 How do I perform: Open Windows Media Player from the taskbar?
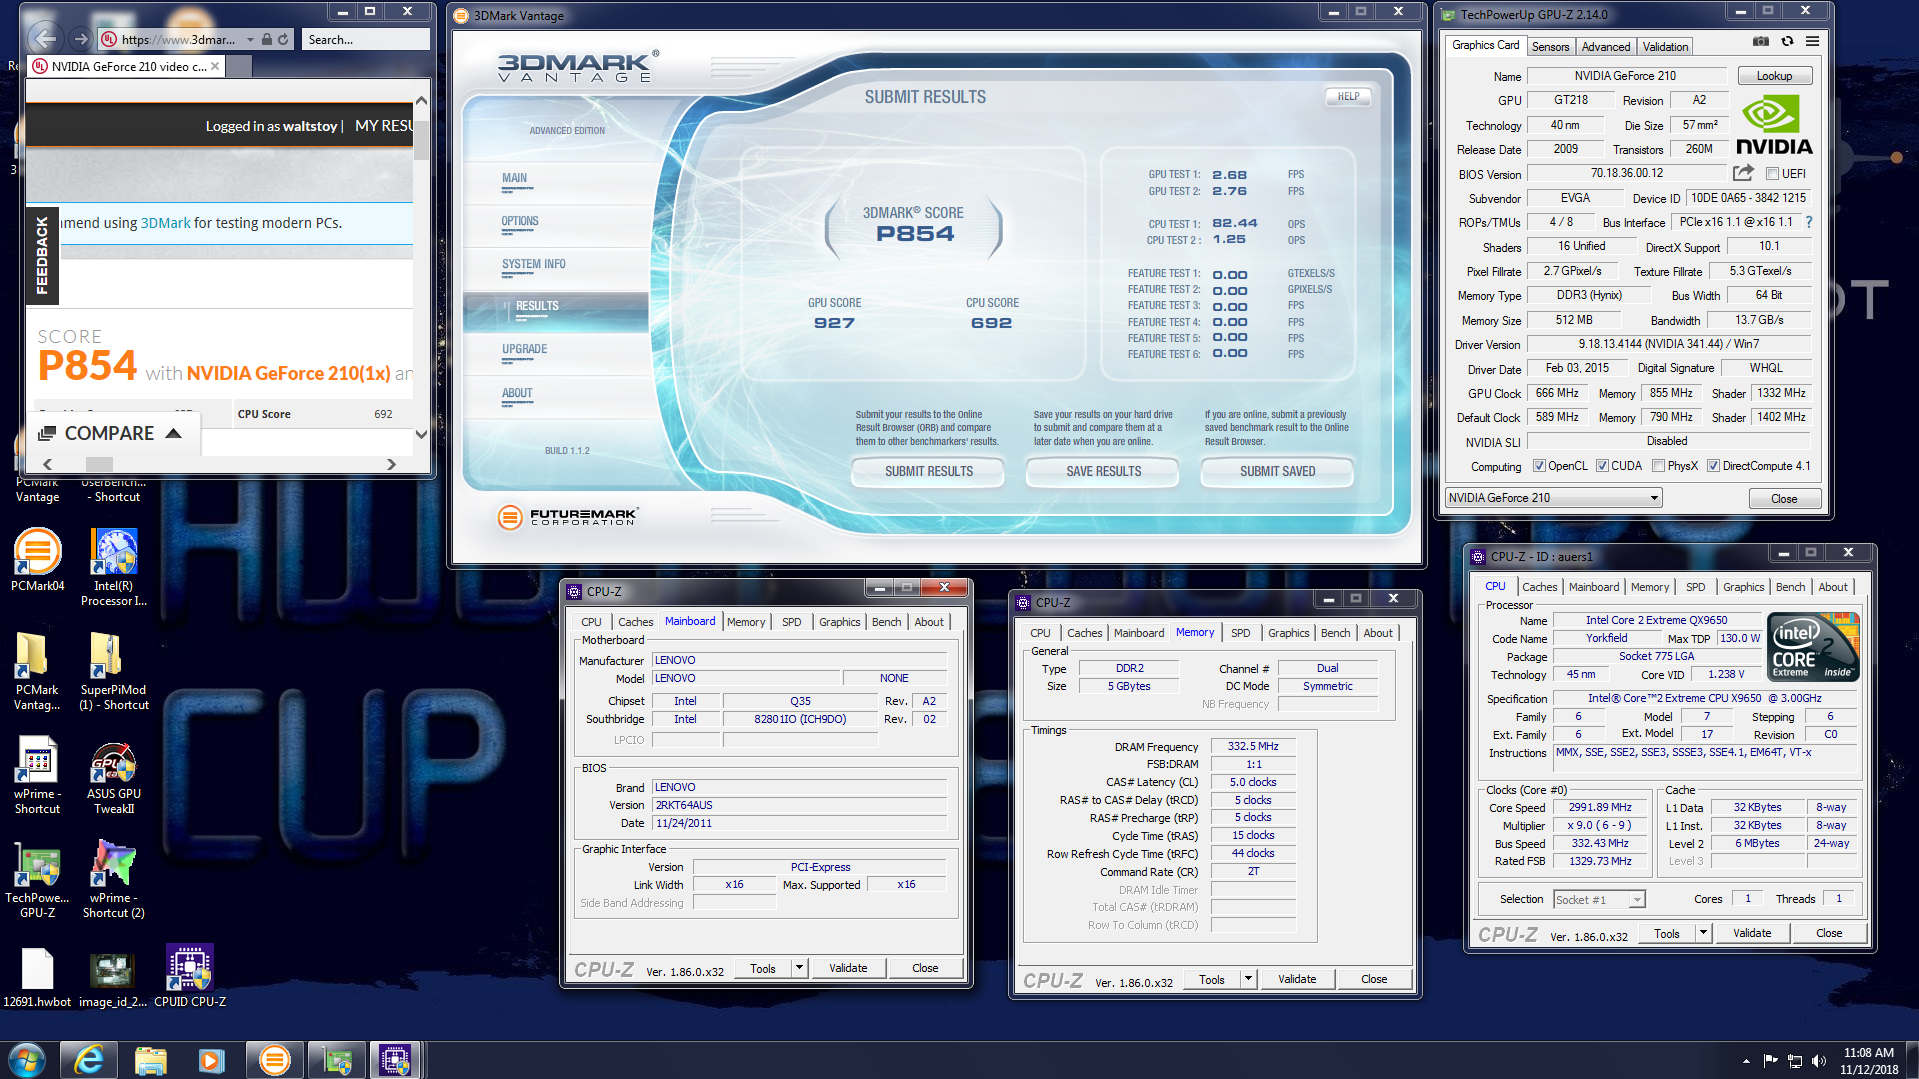point(211,1060)
